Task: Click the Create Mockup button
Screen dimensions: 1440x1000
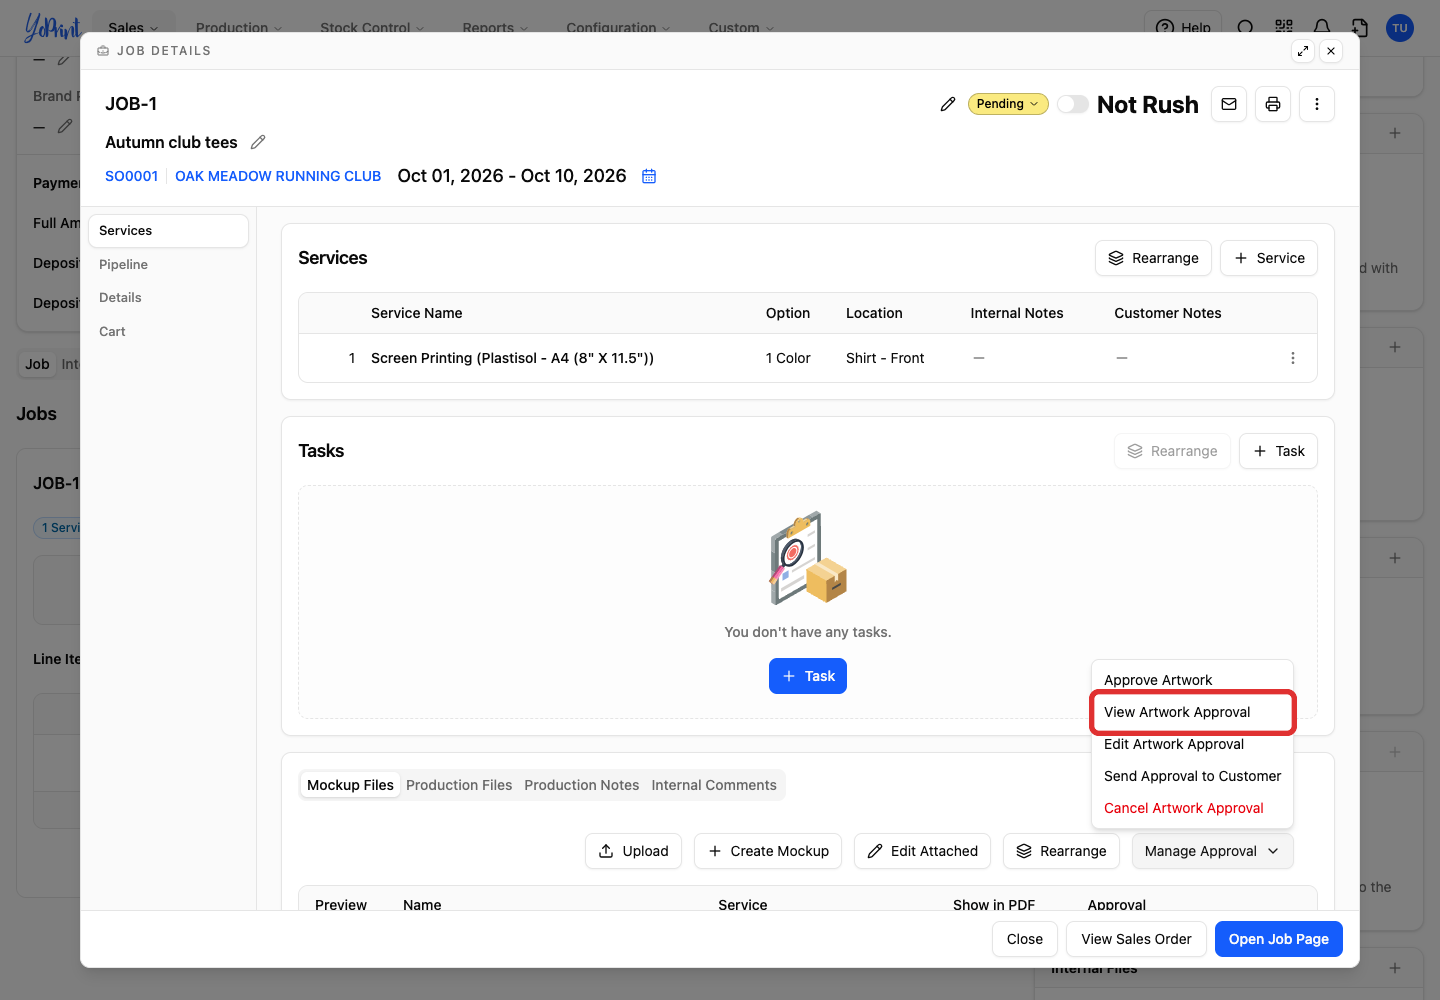Action: tap(768, 851)
